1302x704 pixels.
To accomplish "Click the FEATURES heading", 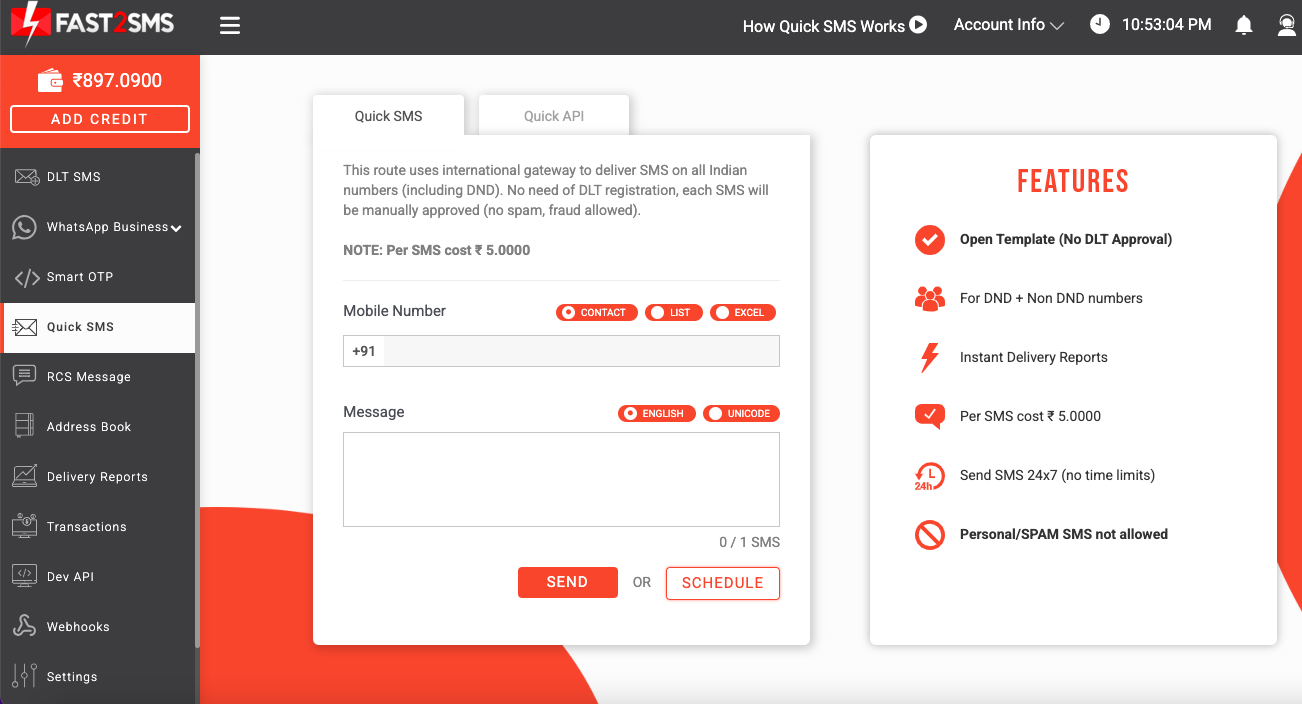I will tap(1073, 181).
